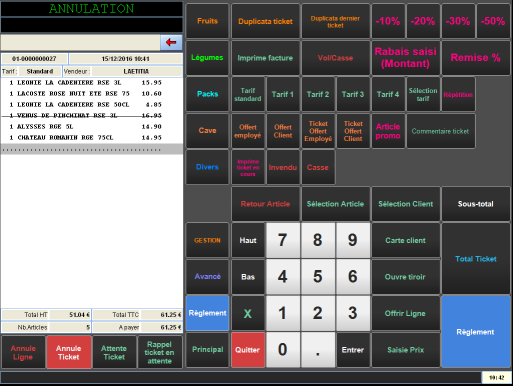Click Rabais saisi (Montant) button
The height and width of the screenshot is (386, 513).
(406, 58)
